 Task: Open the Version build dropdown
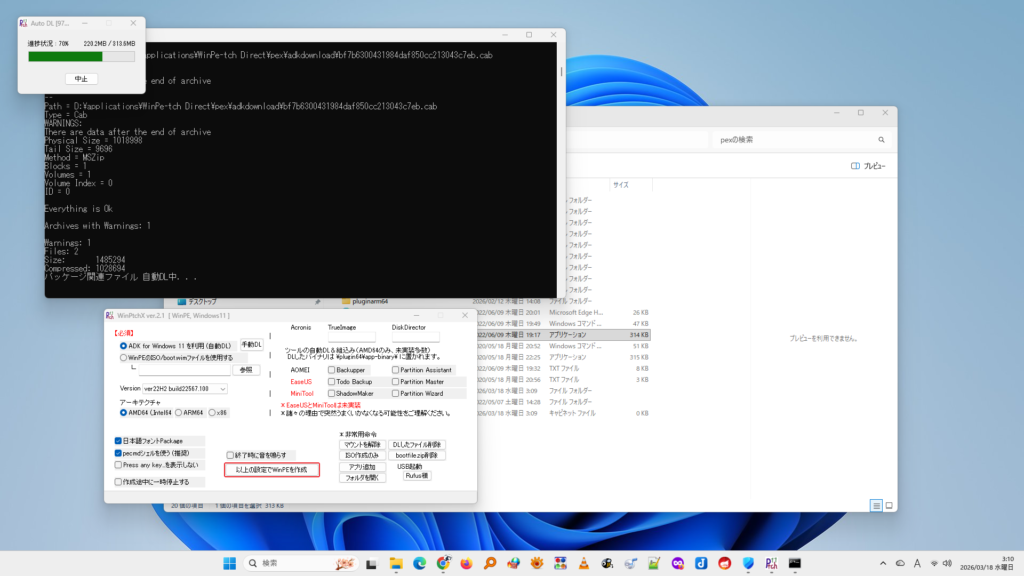[185, 388]
